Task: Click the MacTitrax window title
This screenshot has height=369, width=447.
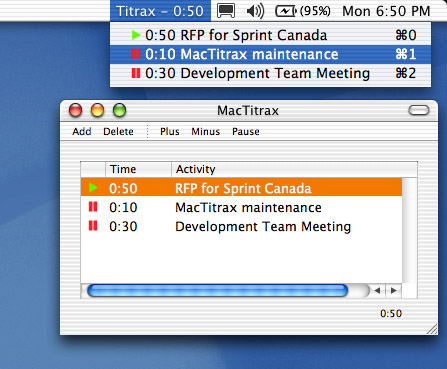Action: coord(248,111)
